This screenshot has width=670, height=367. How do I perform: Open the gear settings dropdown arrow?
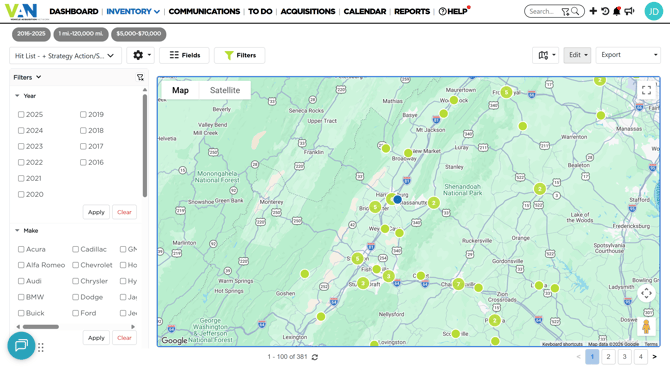[149, 55]
